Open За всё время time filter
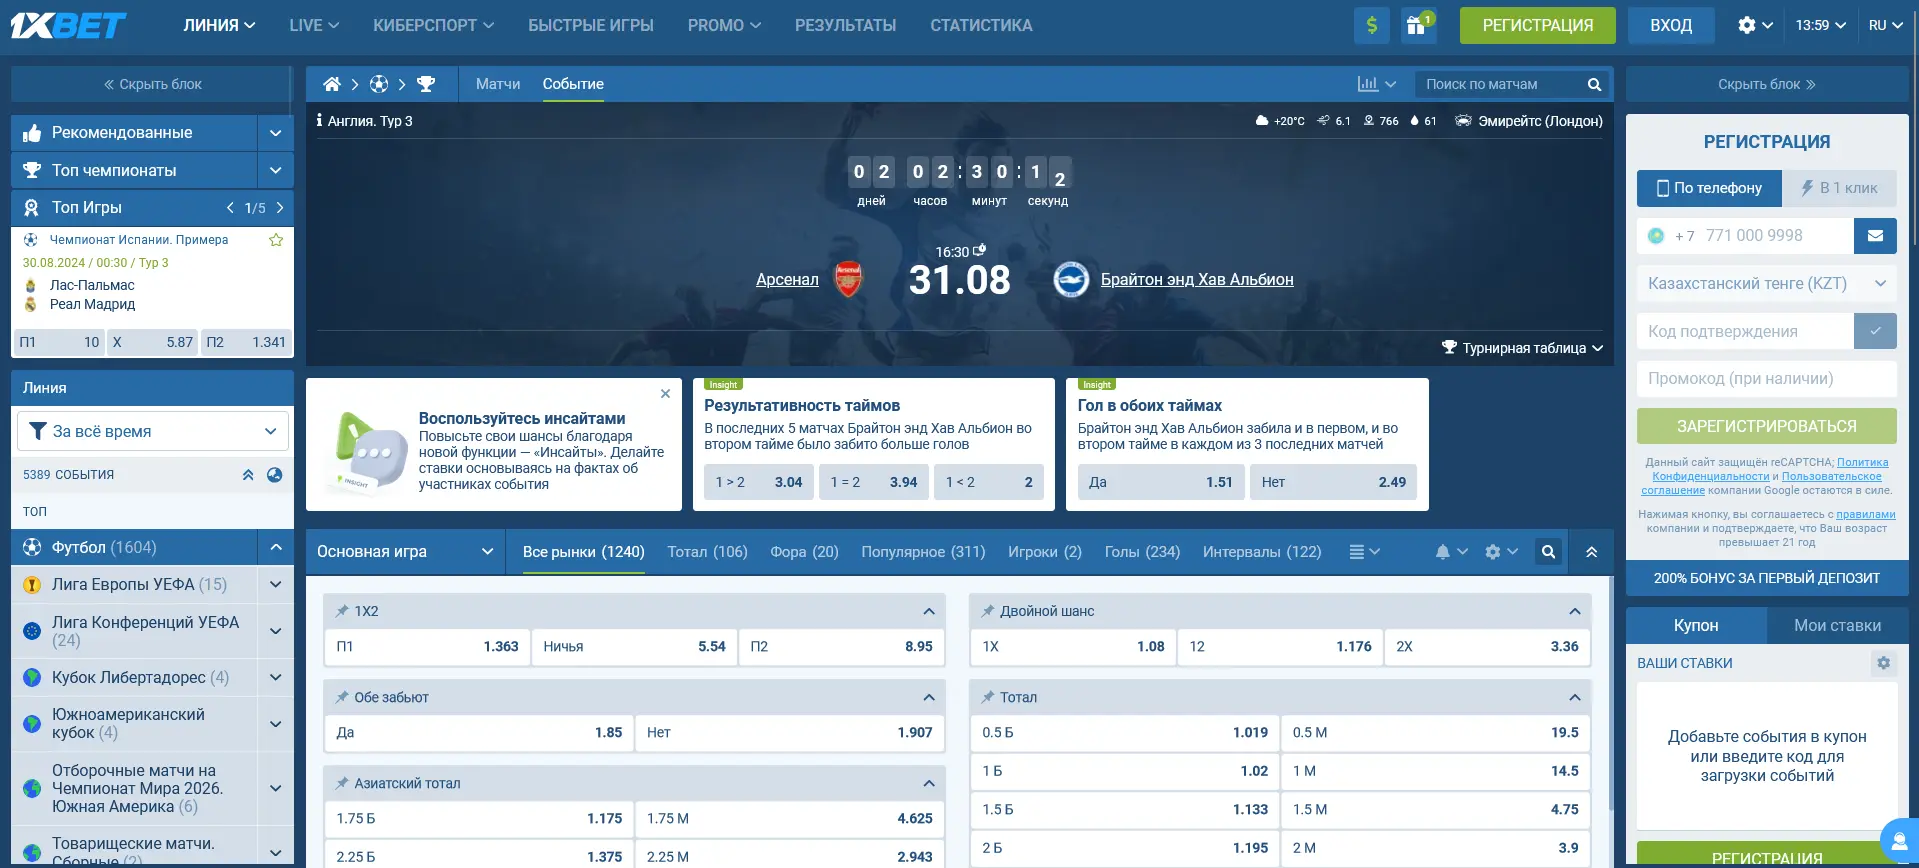1919x868 pixels. click(x=153, y=431)
